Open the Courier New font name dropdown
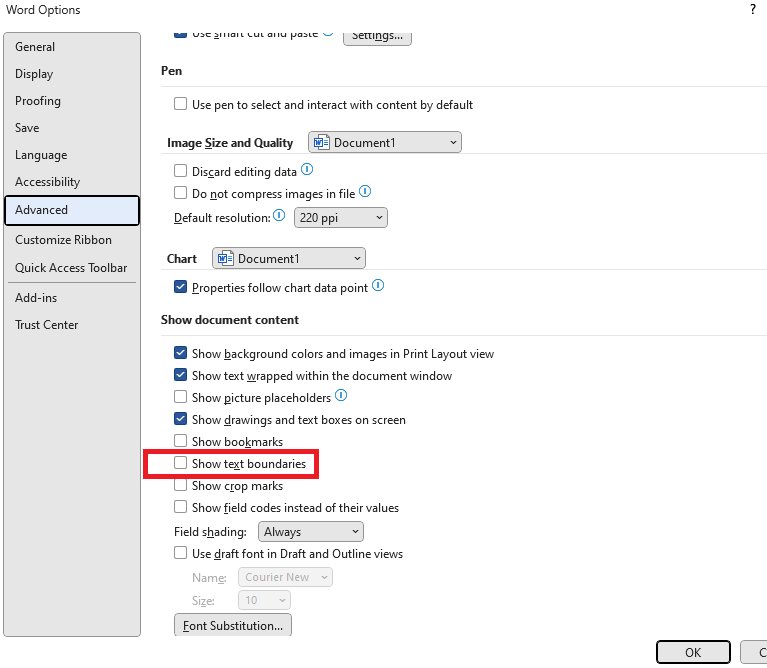This screenshot has width=767, height=668. (x=285, y=577)
